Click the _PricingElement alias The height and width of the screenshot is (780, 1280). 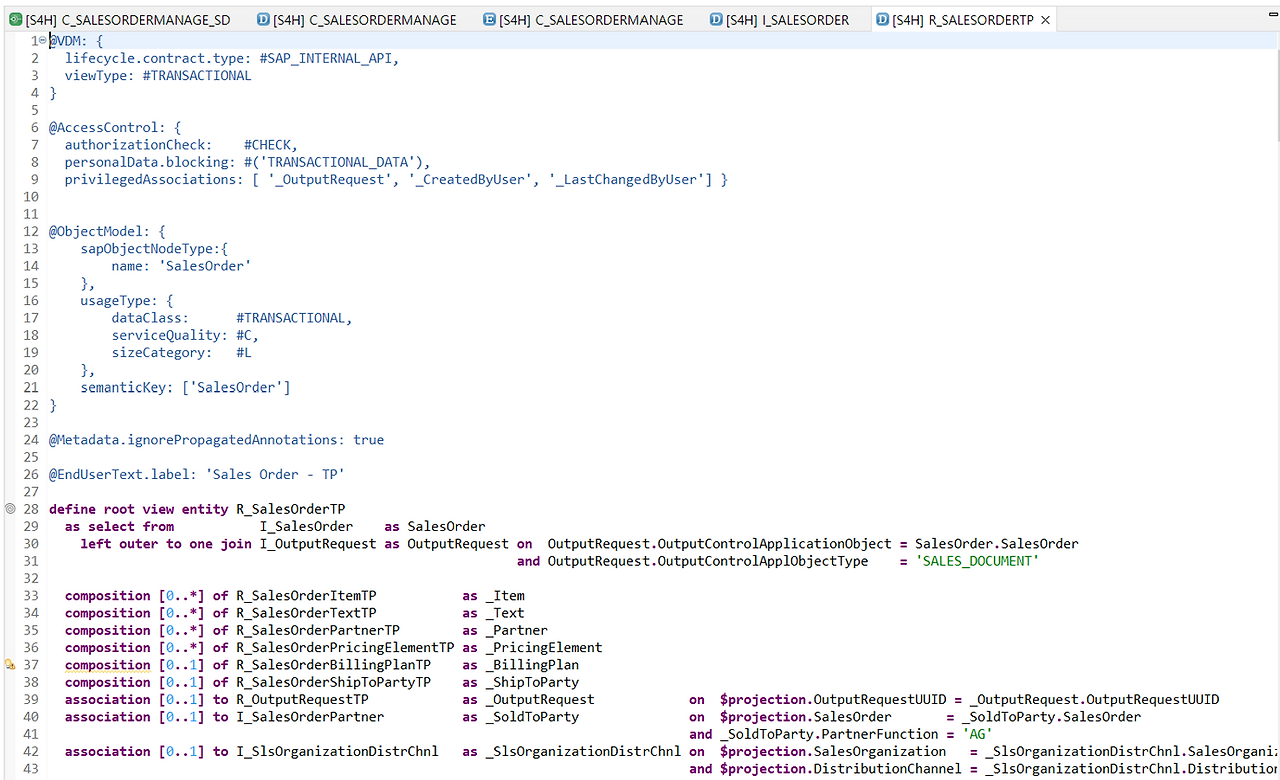[544, 648]
